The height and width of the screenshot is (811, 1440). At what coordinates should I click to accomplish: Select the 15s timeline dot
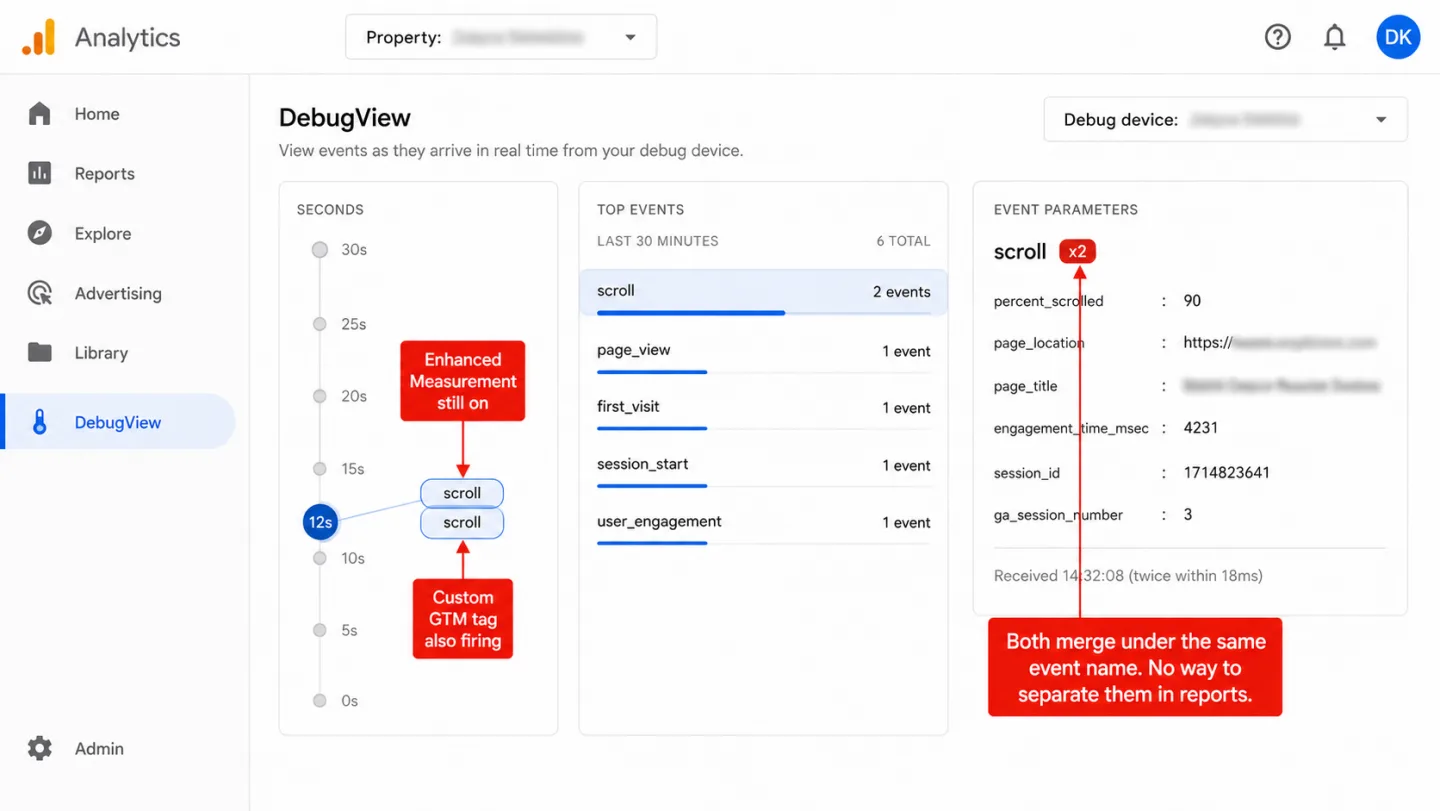click(320, 468)
